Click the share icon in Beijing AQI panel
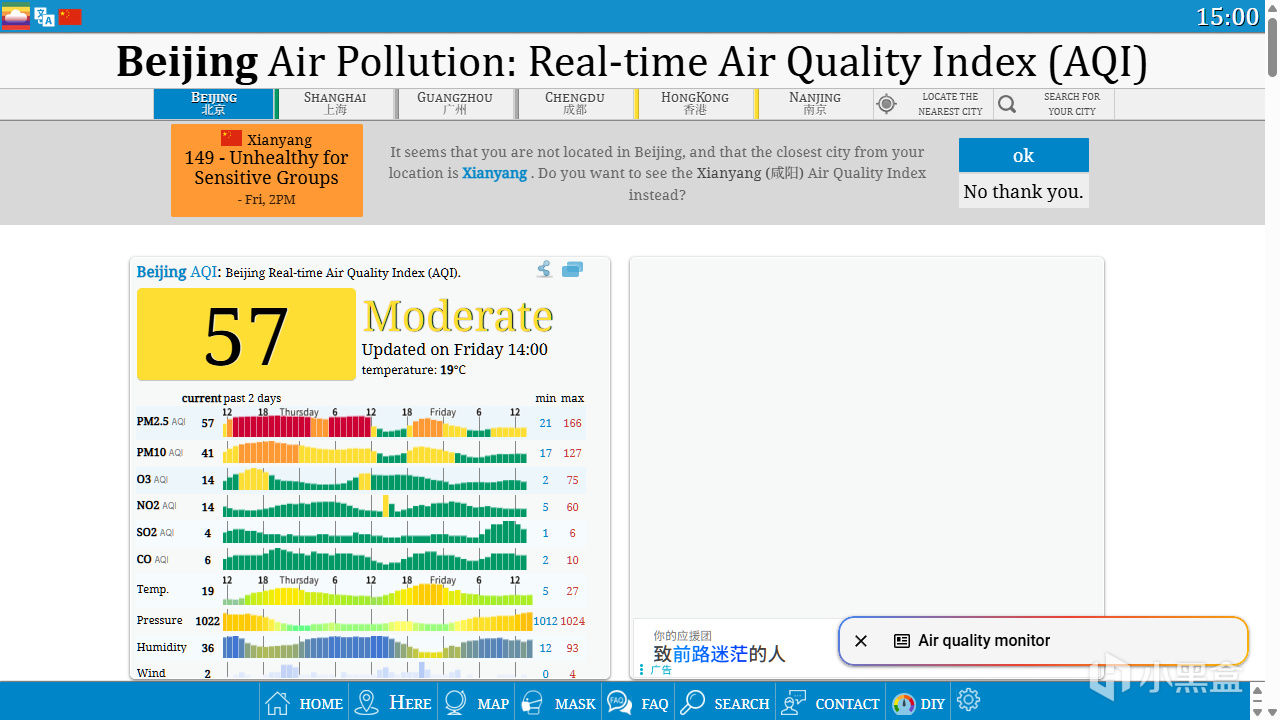 pyautogui.click(x=544, y=269)
